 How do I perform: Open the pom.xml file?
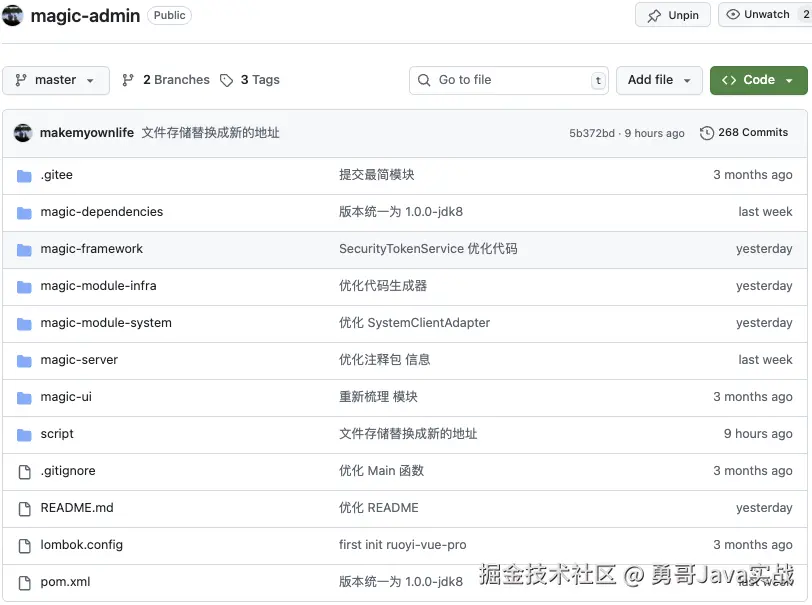point(65,582)
